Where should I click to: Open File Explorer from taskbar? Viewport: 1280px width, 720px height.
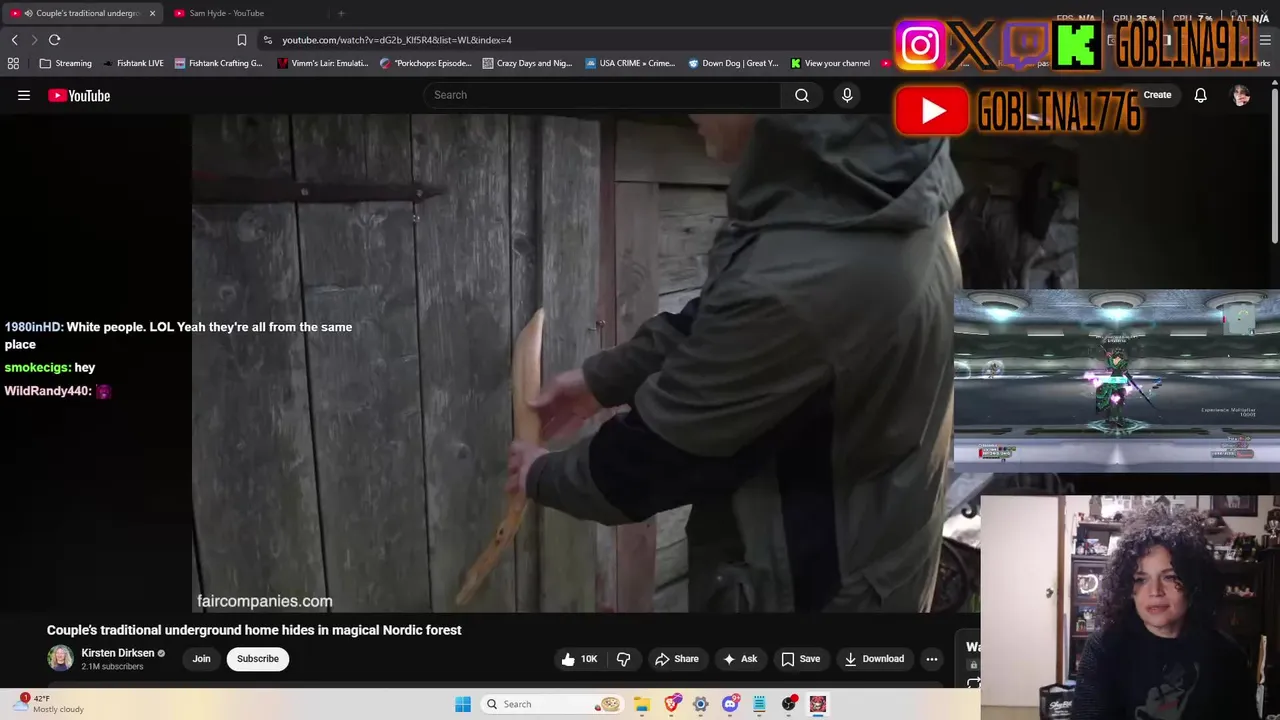642,704
